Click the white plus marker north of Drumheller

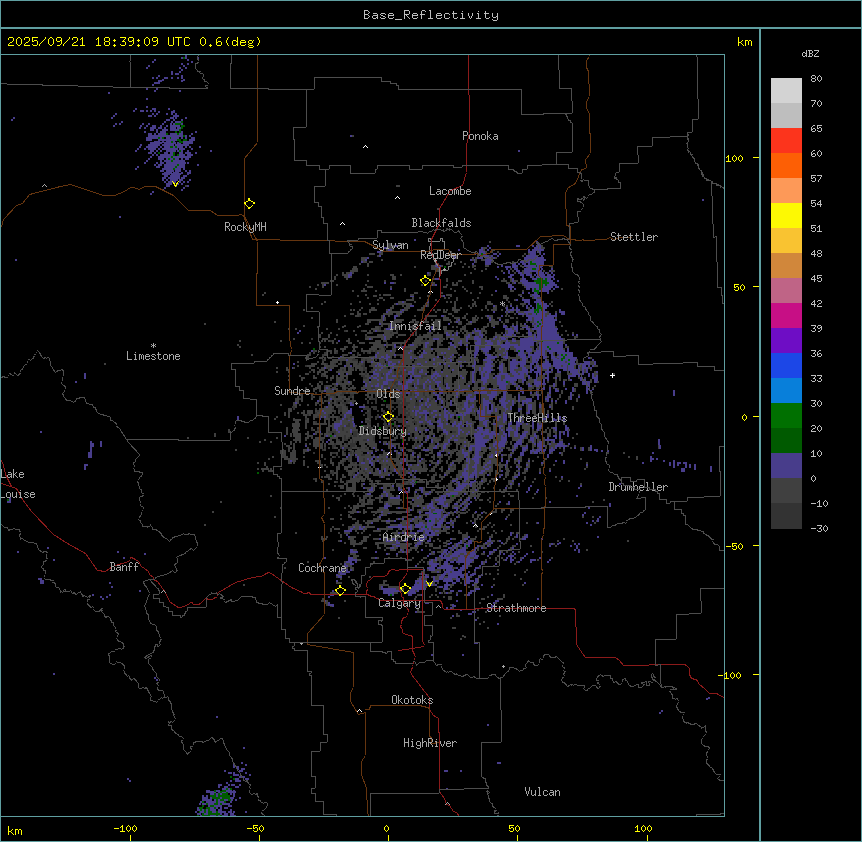612,375
